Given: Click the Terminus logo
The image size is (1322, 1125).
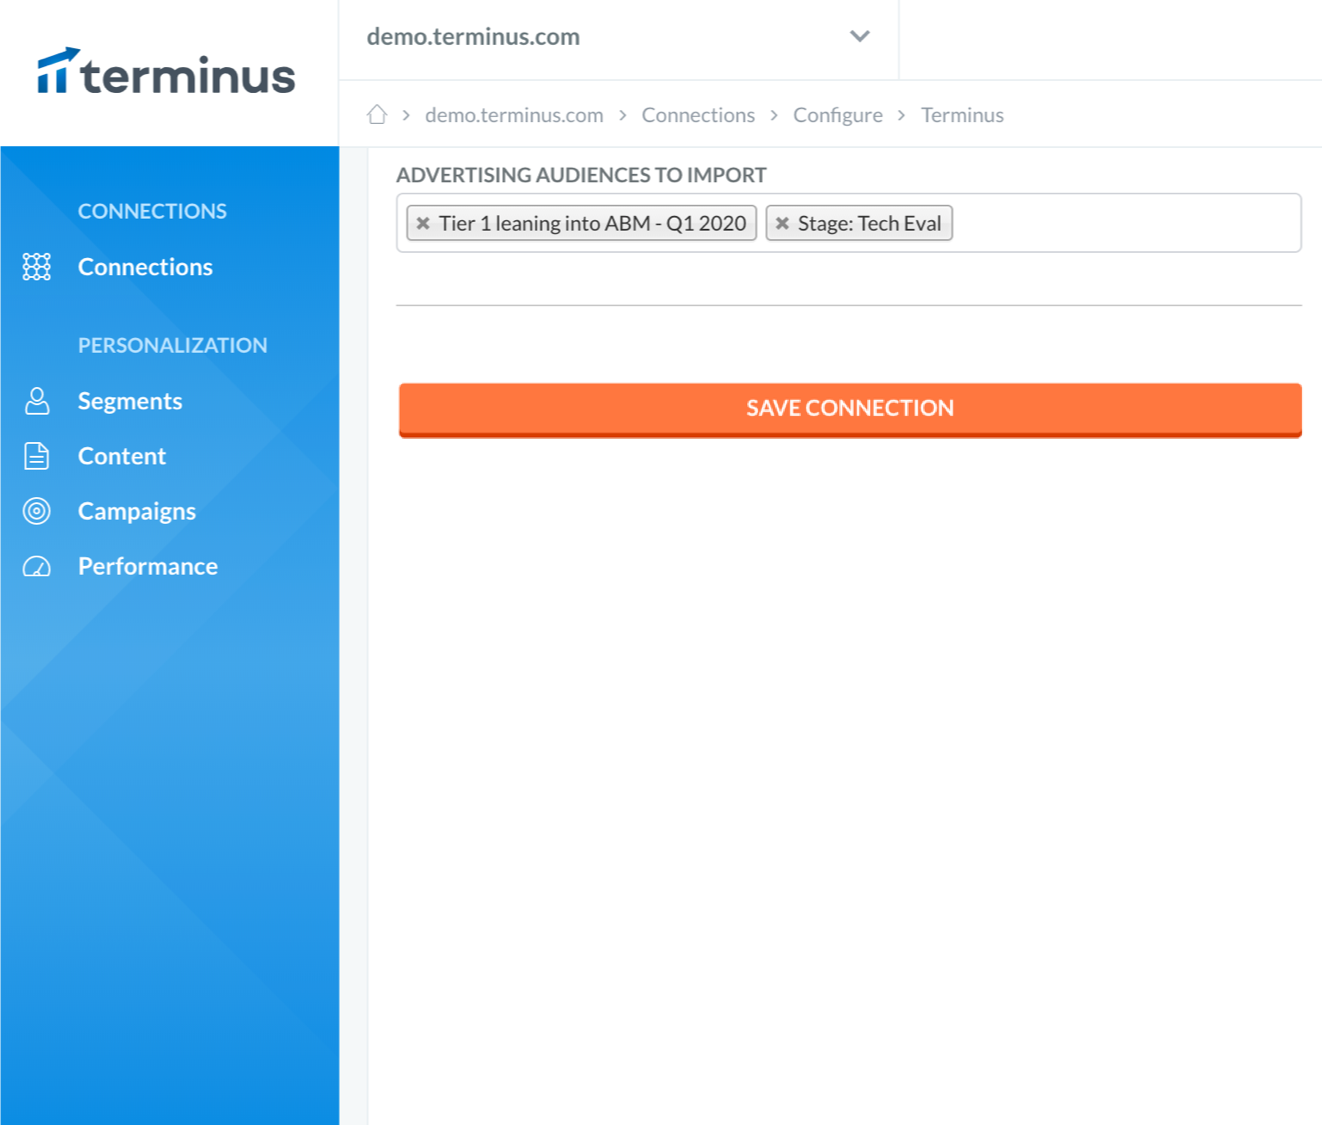Looking at the screenshot, I should [166, 72].
